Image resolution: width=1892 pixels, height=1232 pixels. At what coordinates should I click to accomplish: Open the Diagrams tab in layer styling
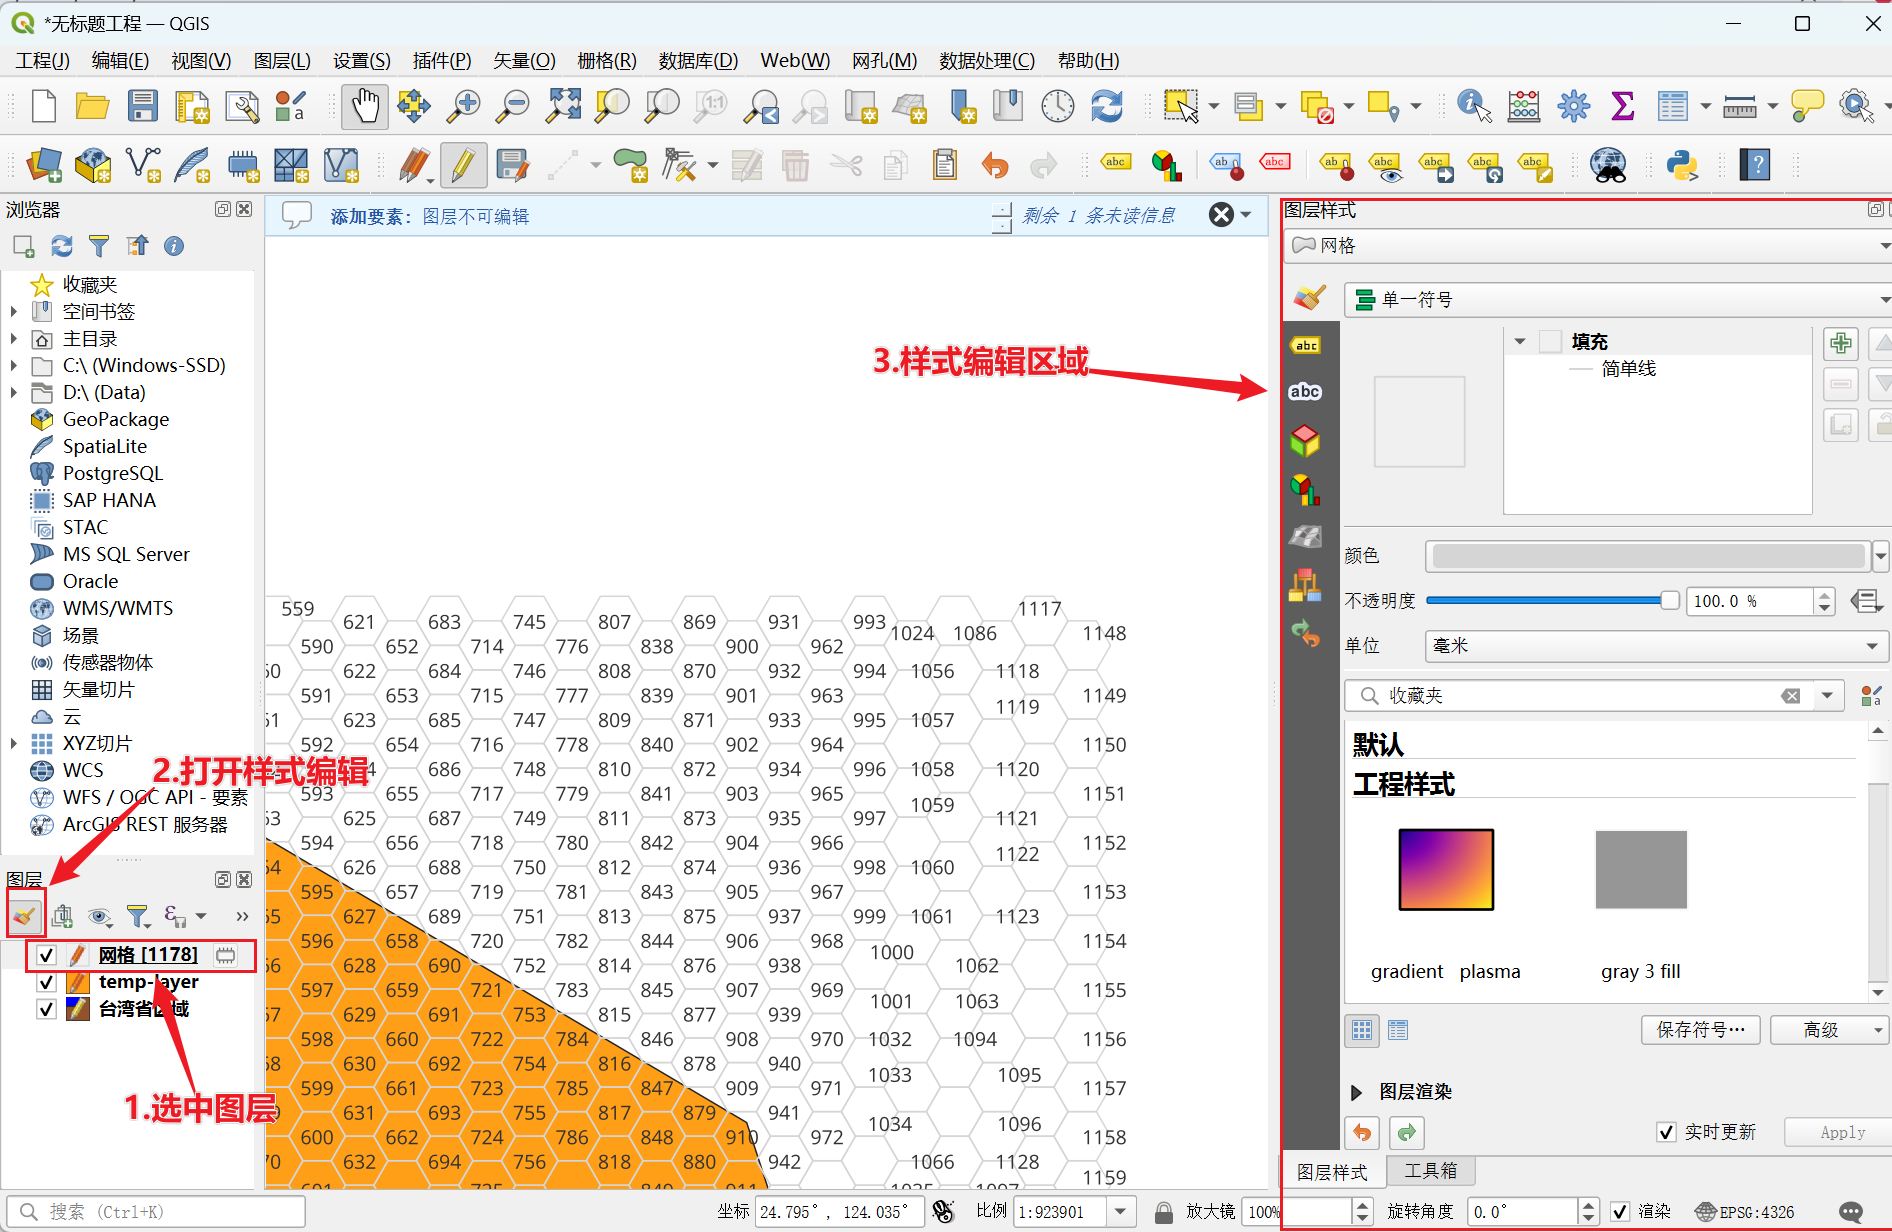1306,489
